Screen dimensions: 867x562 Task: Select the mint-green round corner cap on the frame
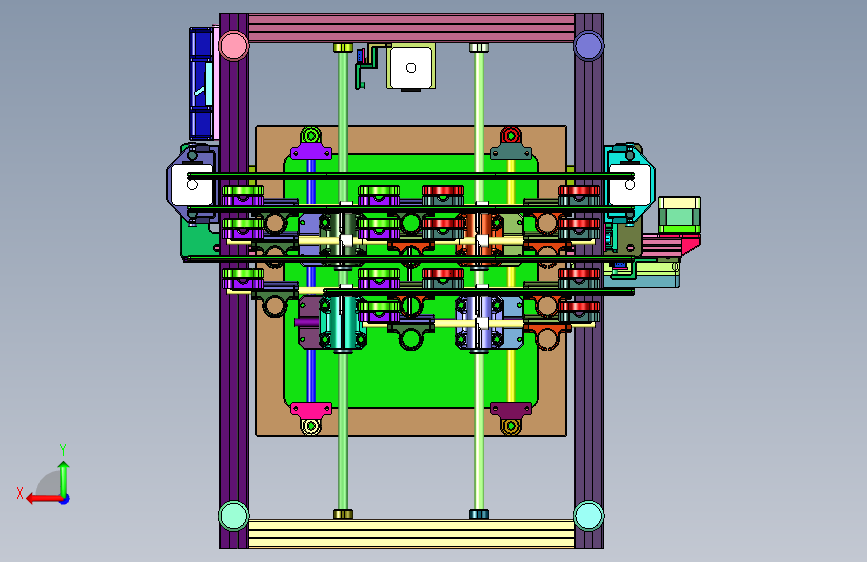233,516
